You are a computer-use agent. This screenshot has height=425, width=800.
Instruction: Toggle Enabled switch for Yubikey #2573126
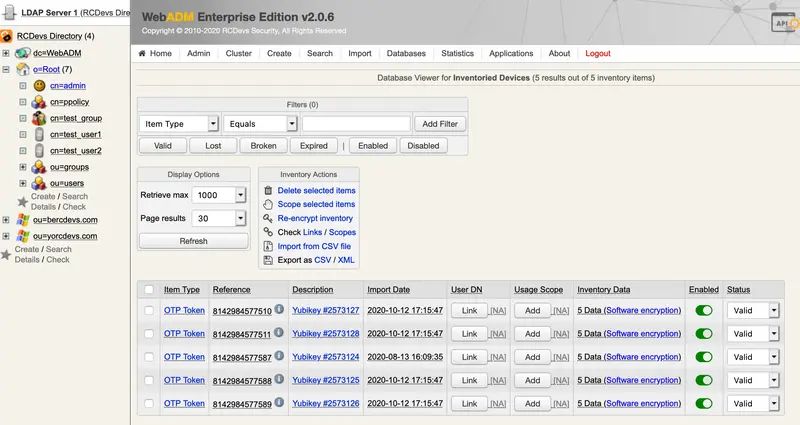(x=704, y=404)
